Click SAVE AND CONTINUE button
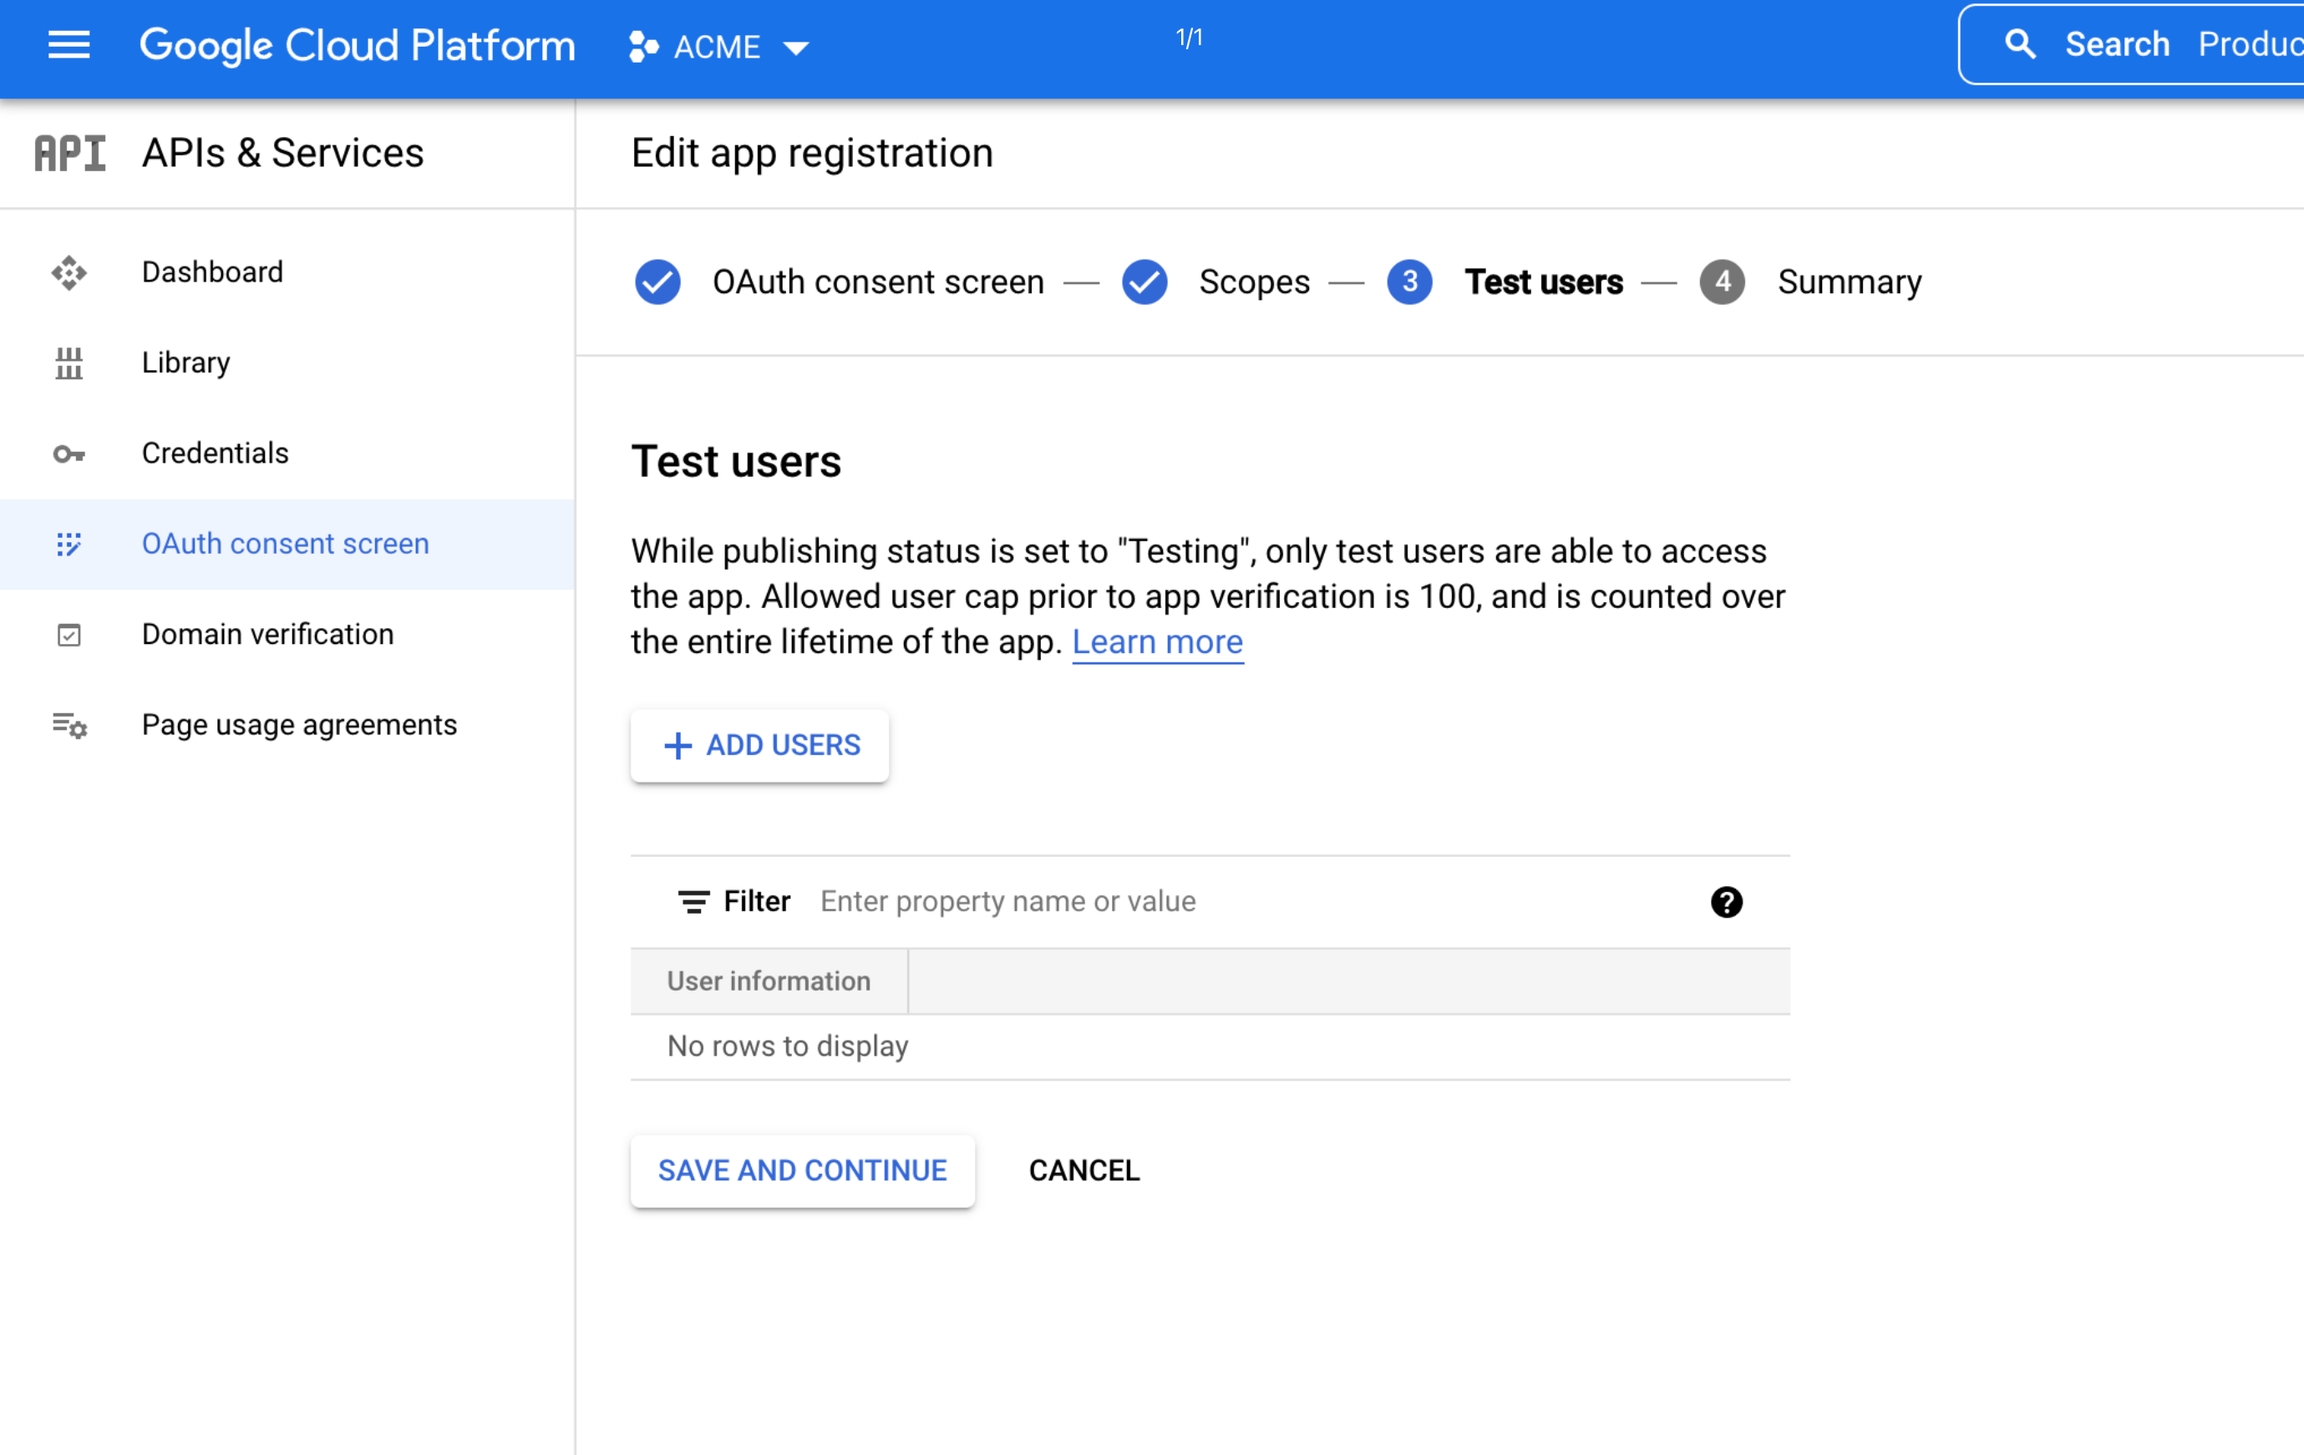 [802, 1171]
